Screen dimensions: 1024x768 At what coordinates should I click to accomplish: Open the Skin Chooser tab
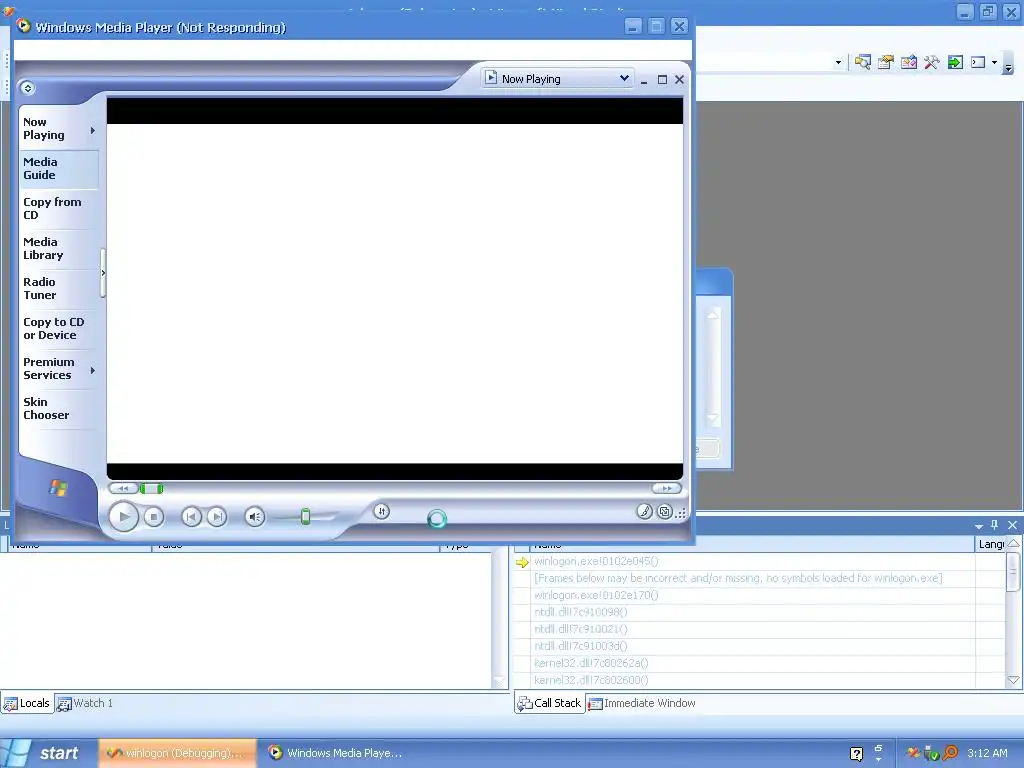pos(46,408)
